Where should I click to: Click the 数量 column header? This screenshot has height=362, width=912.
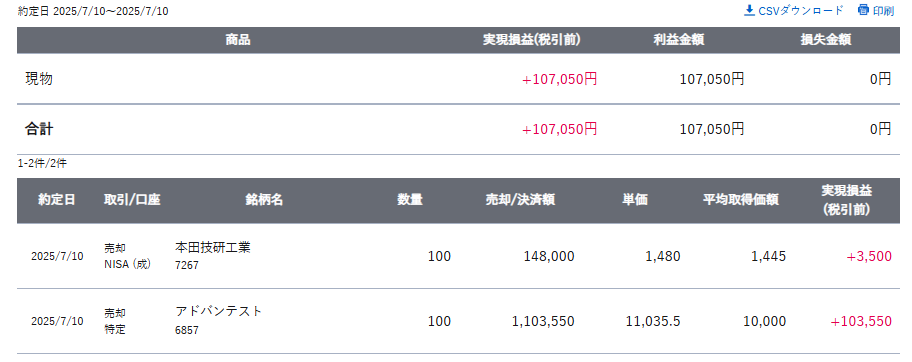click(x=410, y=200)
